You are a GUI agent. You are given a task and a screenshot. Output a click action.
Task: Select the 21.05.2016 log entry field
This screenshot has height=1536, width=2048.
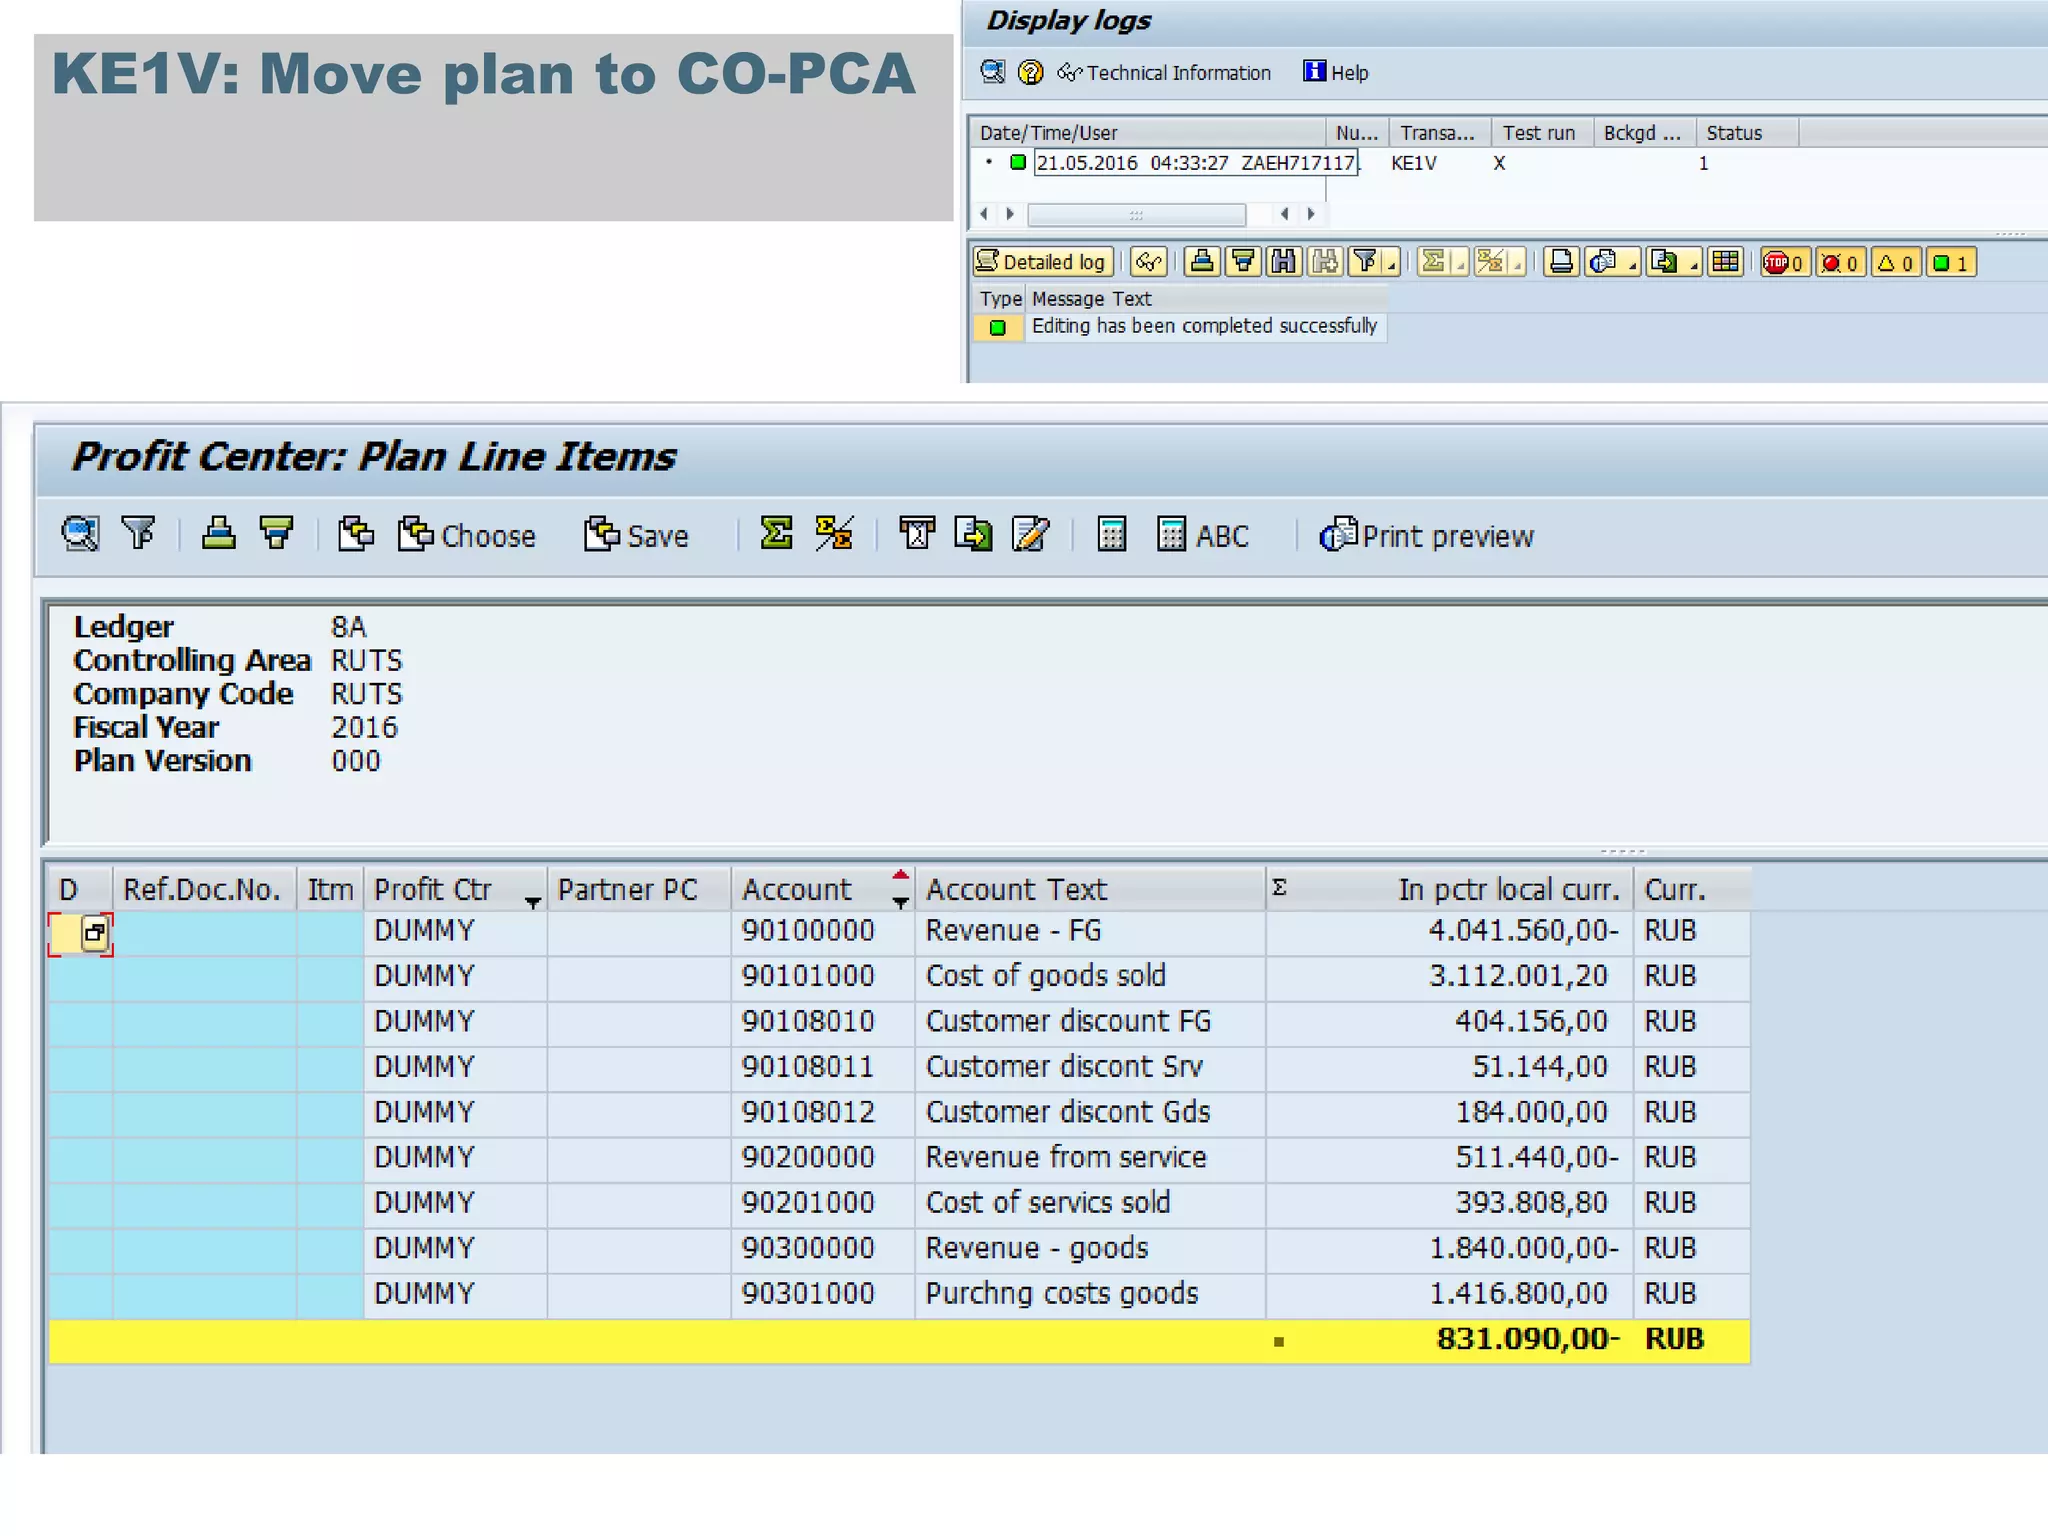[1195, 163]
